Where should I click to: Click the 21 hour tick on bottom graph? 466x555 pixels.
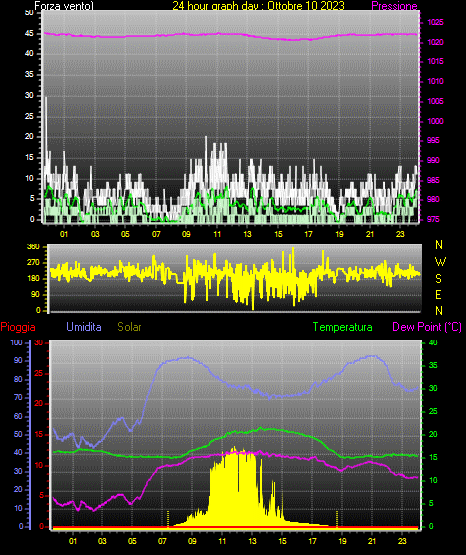tap(372, 541)
